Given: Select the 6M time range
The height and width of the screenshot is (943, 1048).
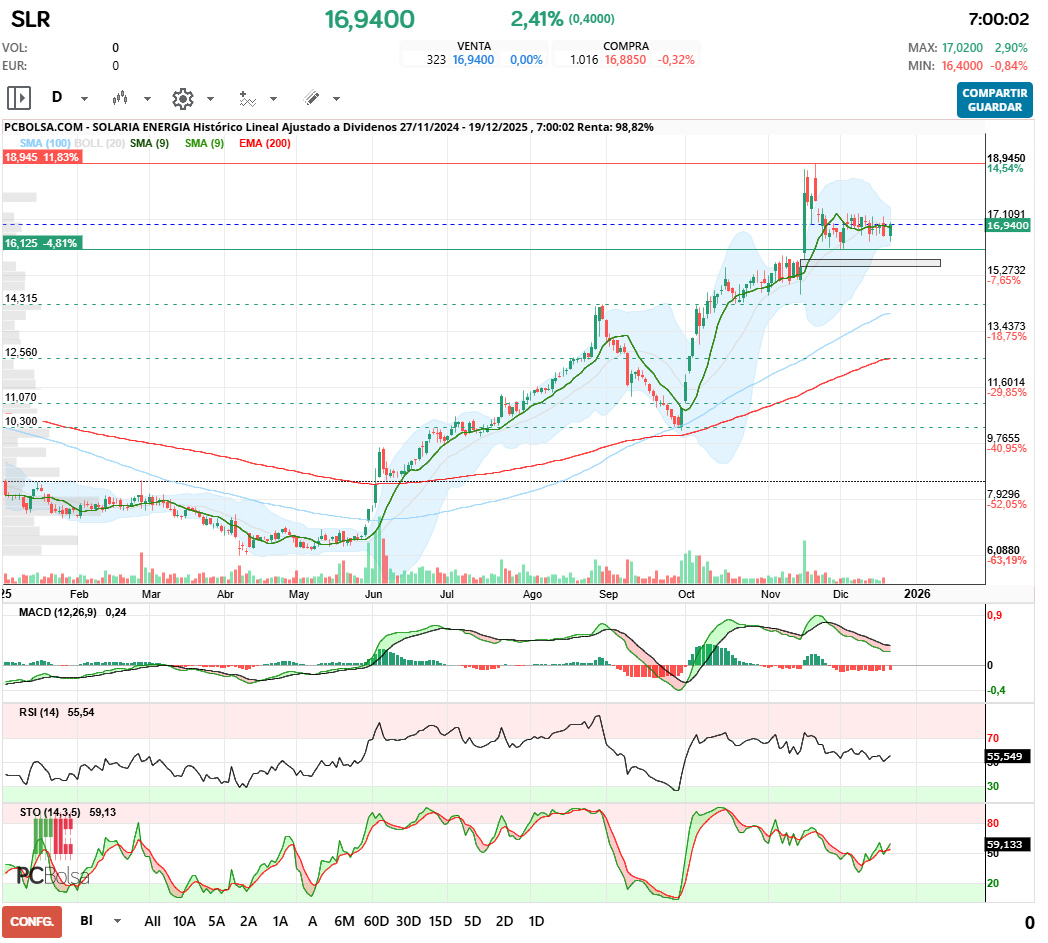Looking at the screenshot, I should click(344, 921).
